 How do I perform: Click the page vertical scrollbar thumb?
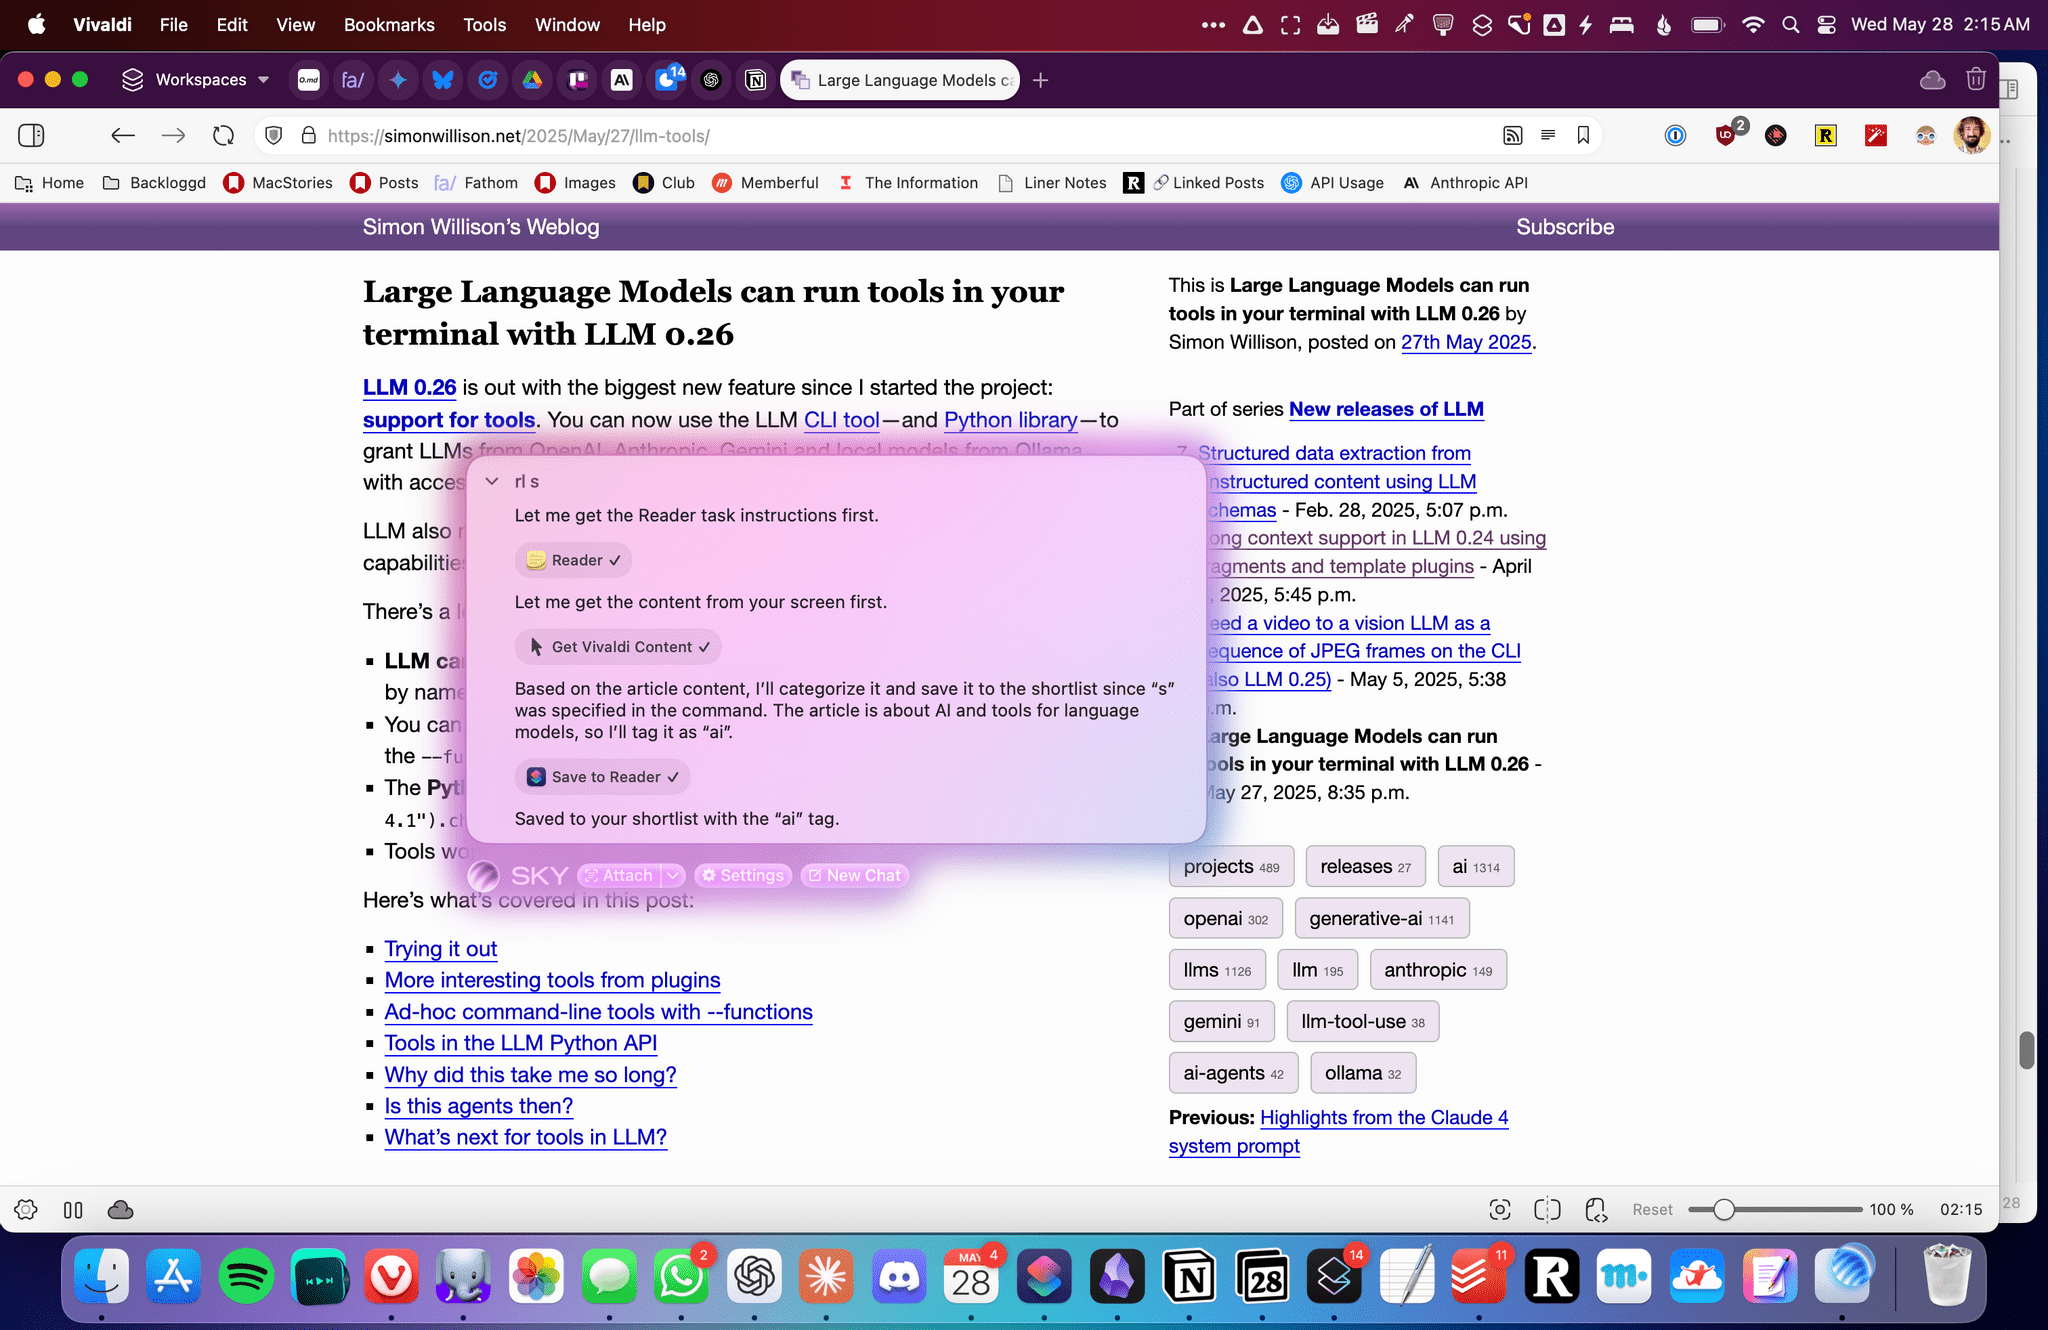2026,1050
